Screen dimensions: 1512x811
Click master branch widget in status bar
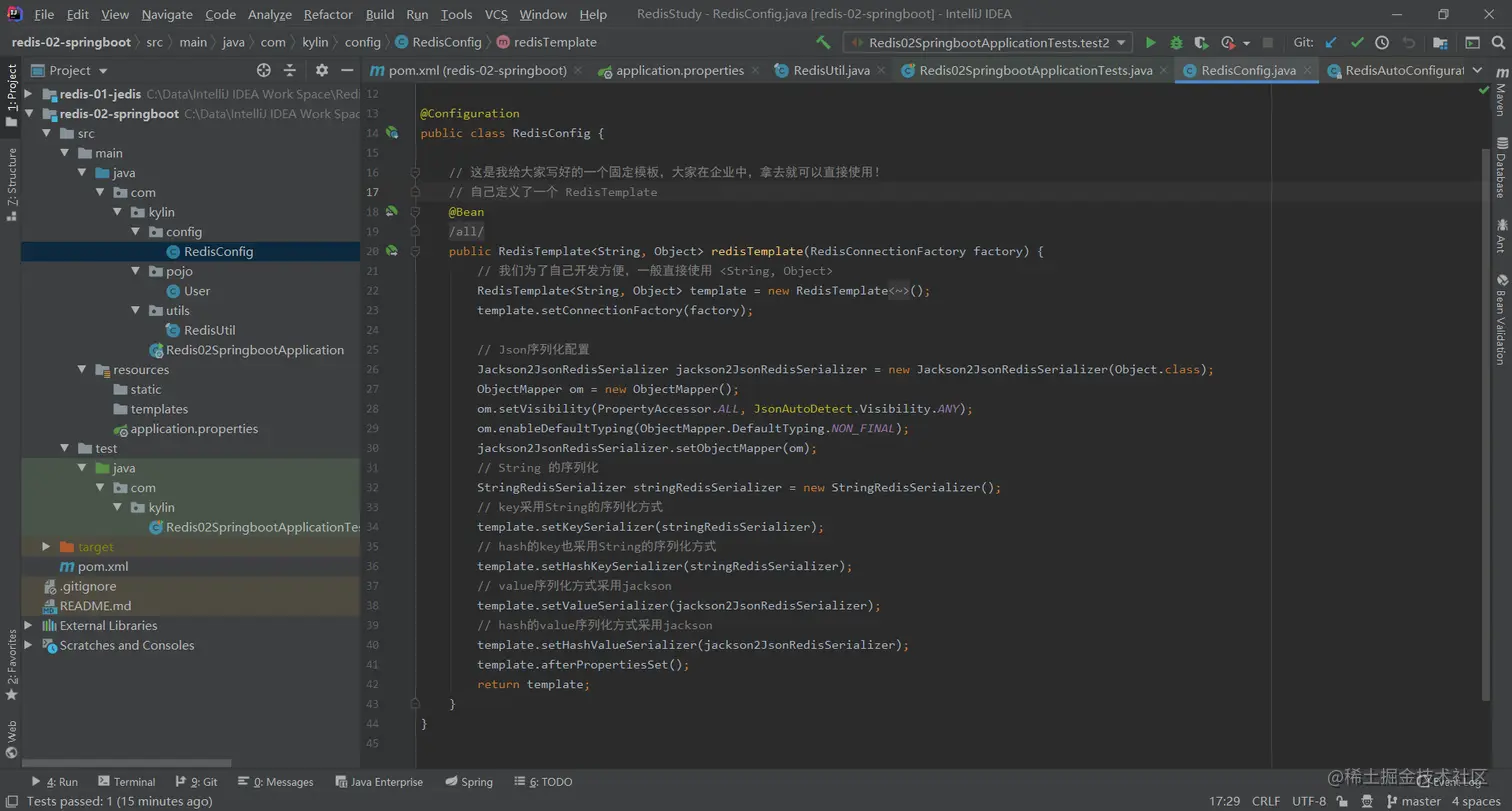[1412, 801]
